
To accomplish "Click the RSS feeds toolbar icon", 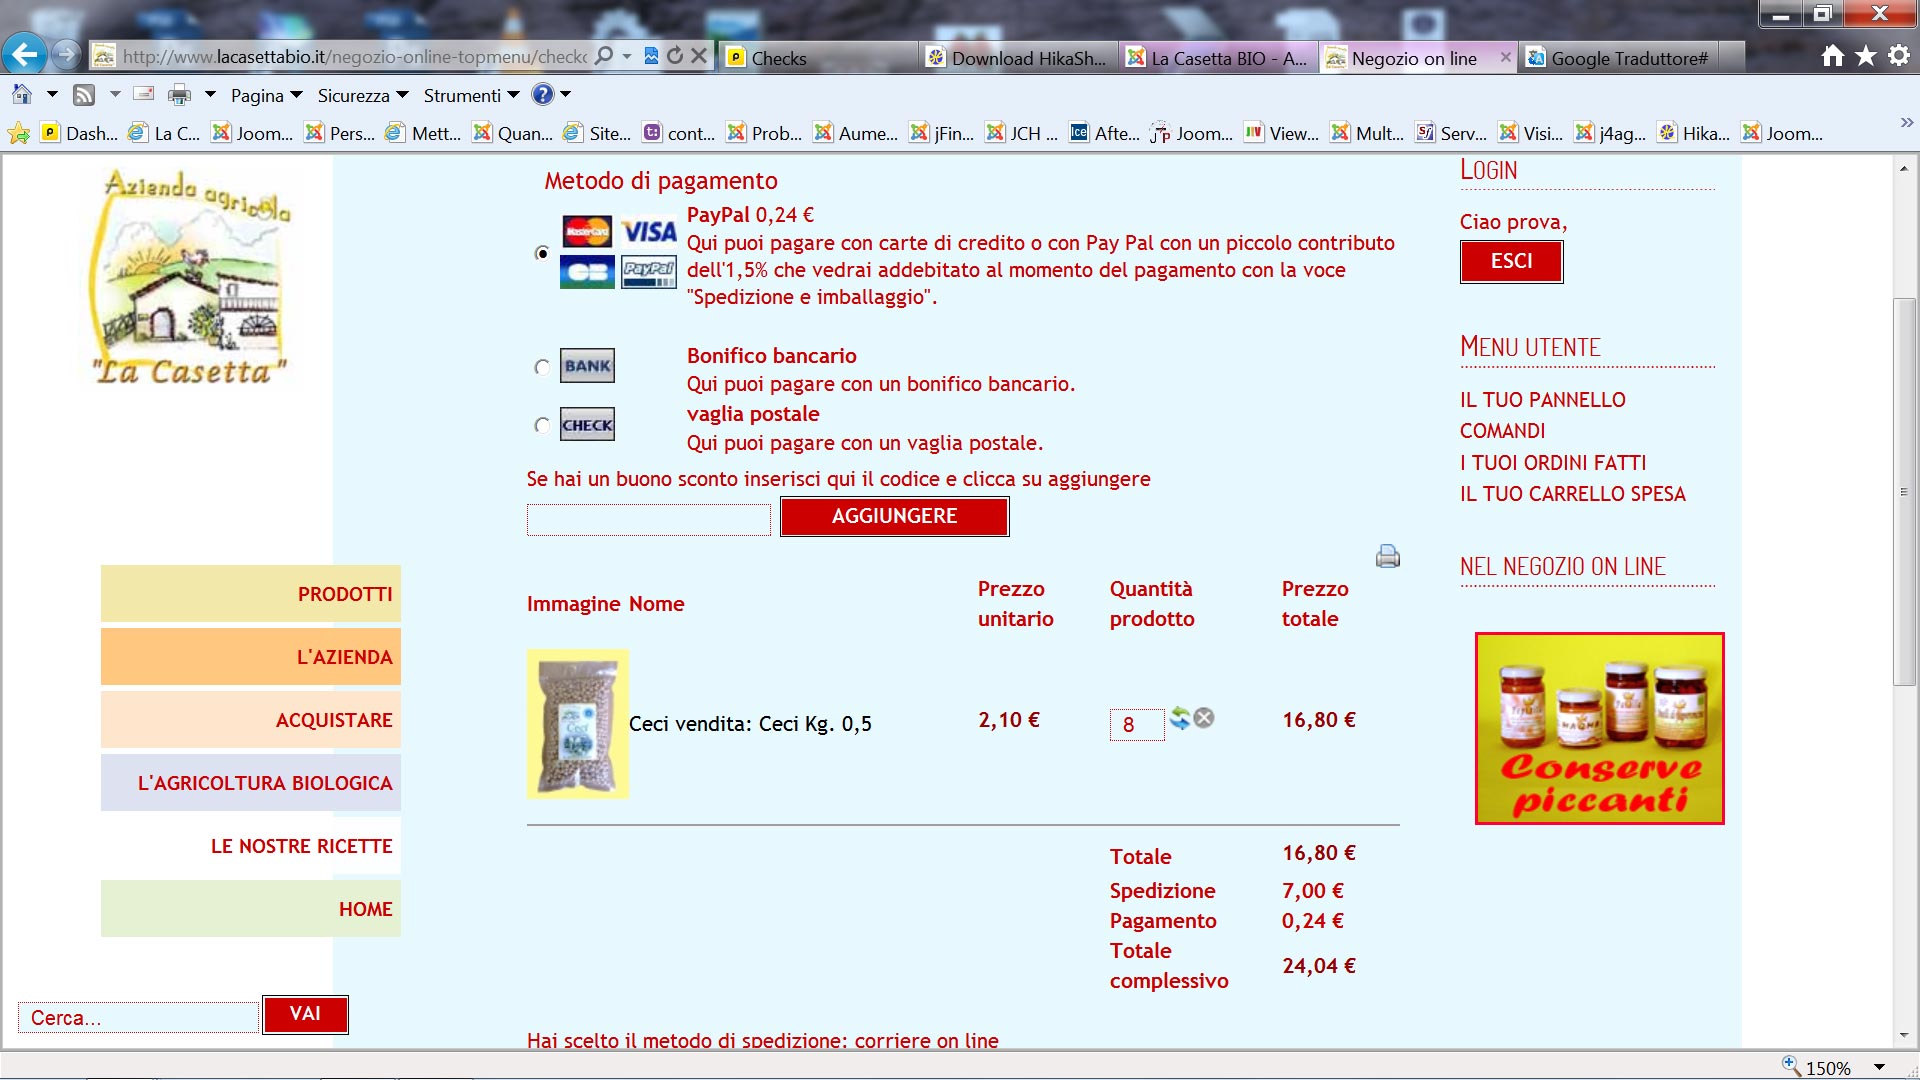I will [x=85, y=95].
